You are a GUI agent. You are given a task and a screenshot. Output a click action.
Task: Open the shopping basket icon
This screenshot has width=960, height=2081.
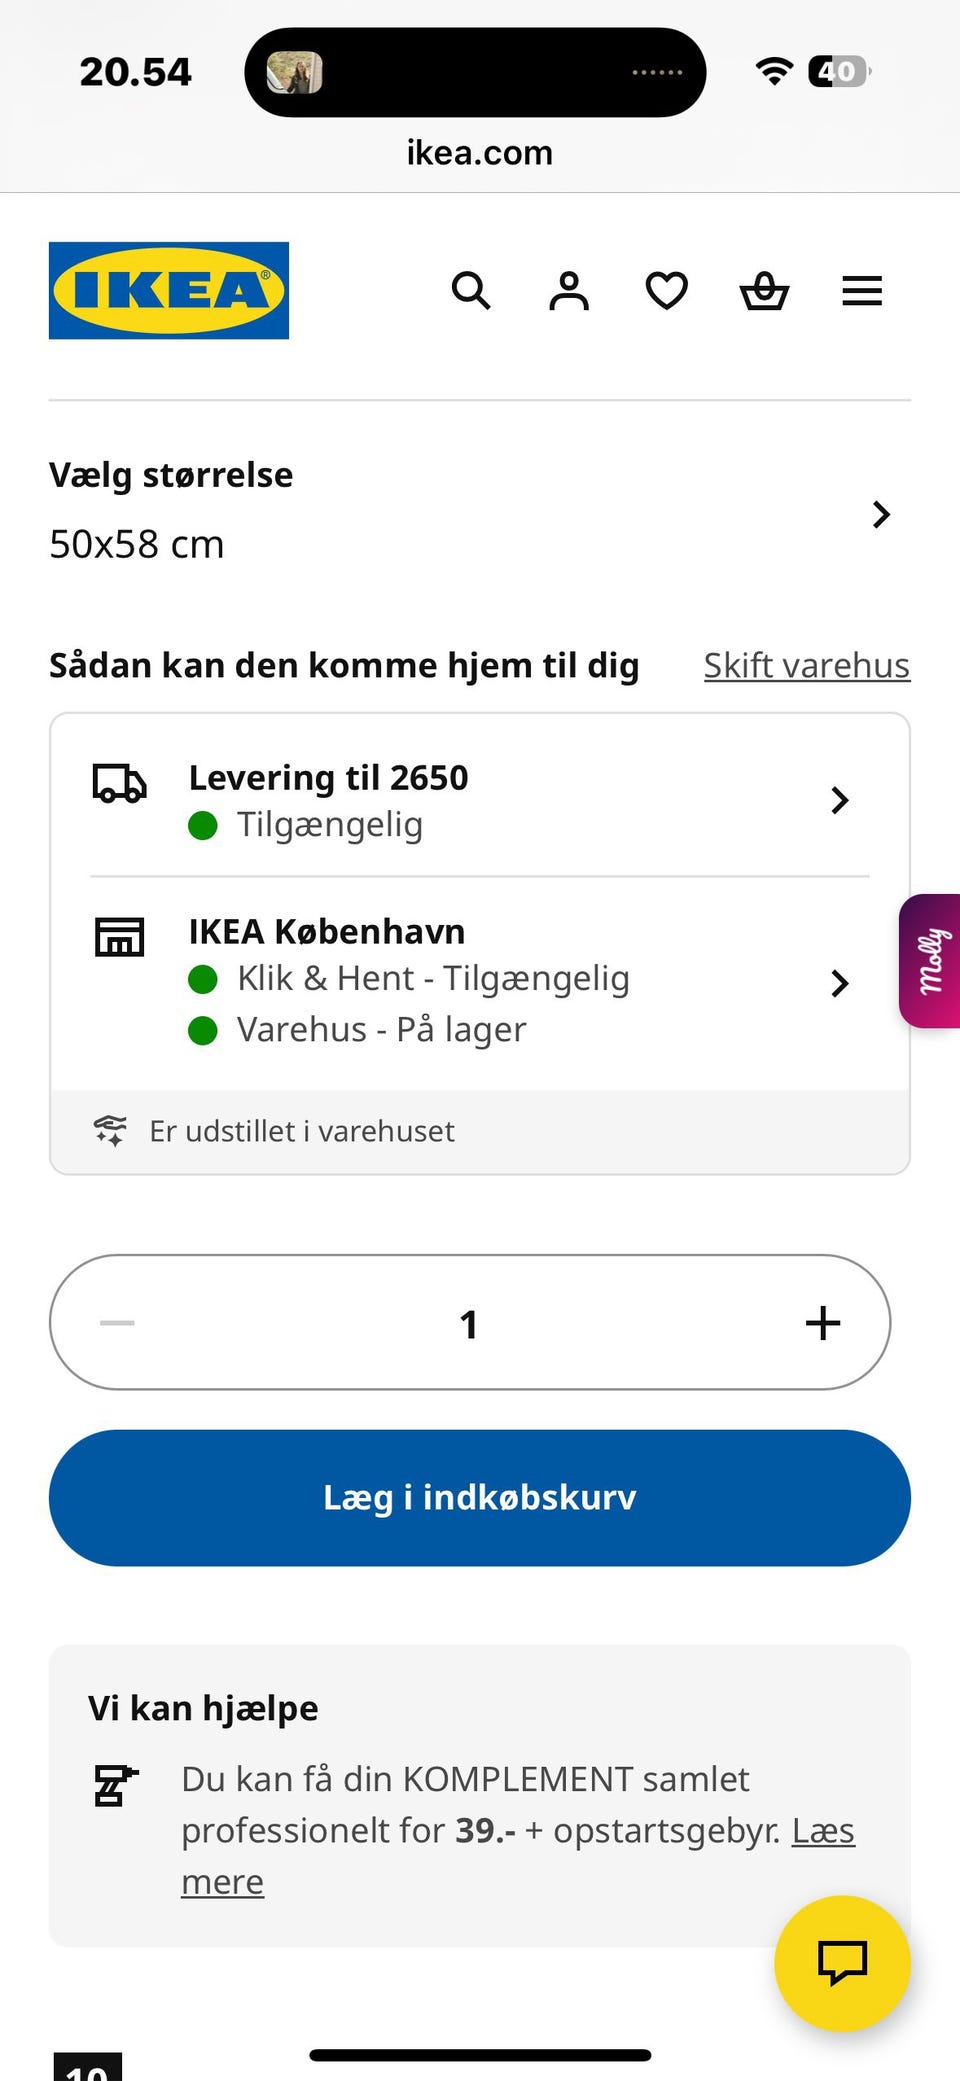click(x=764, y=291)
